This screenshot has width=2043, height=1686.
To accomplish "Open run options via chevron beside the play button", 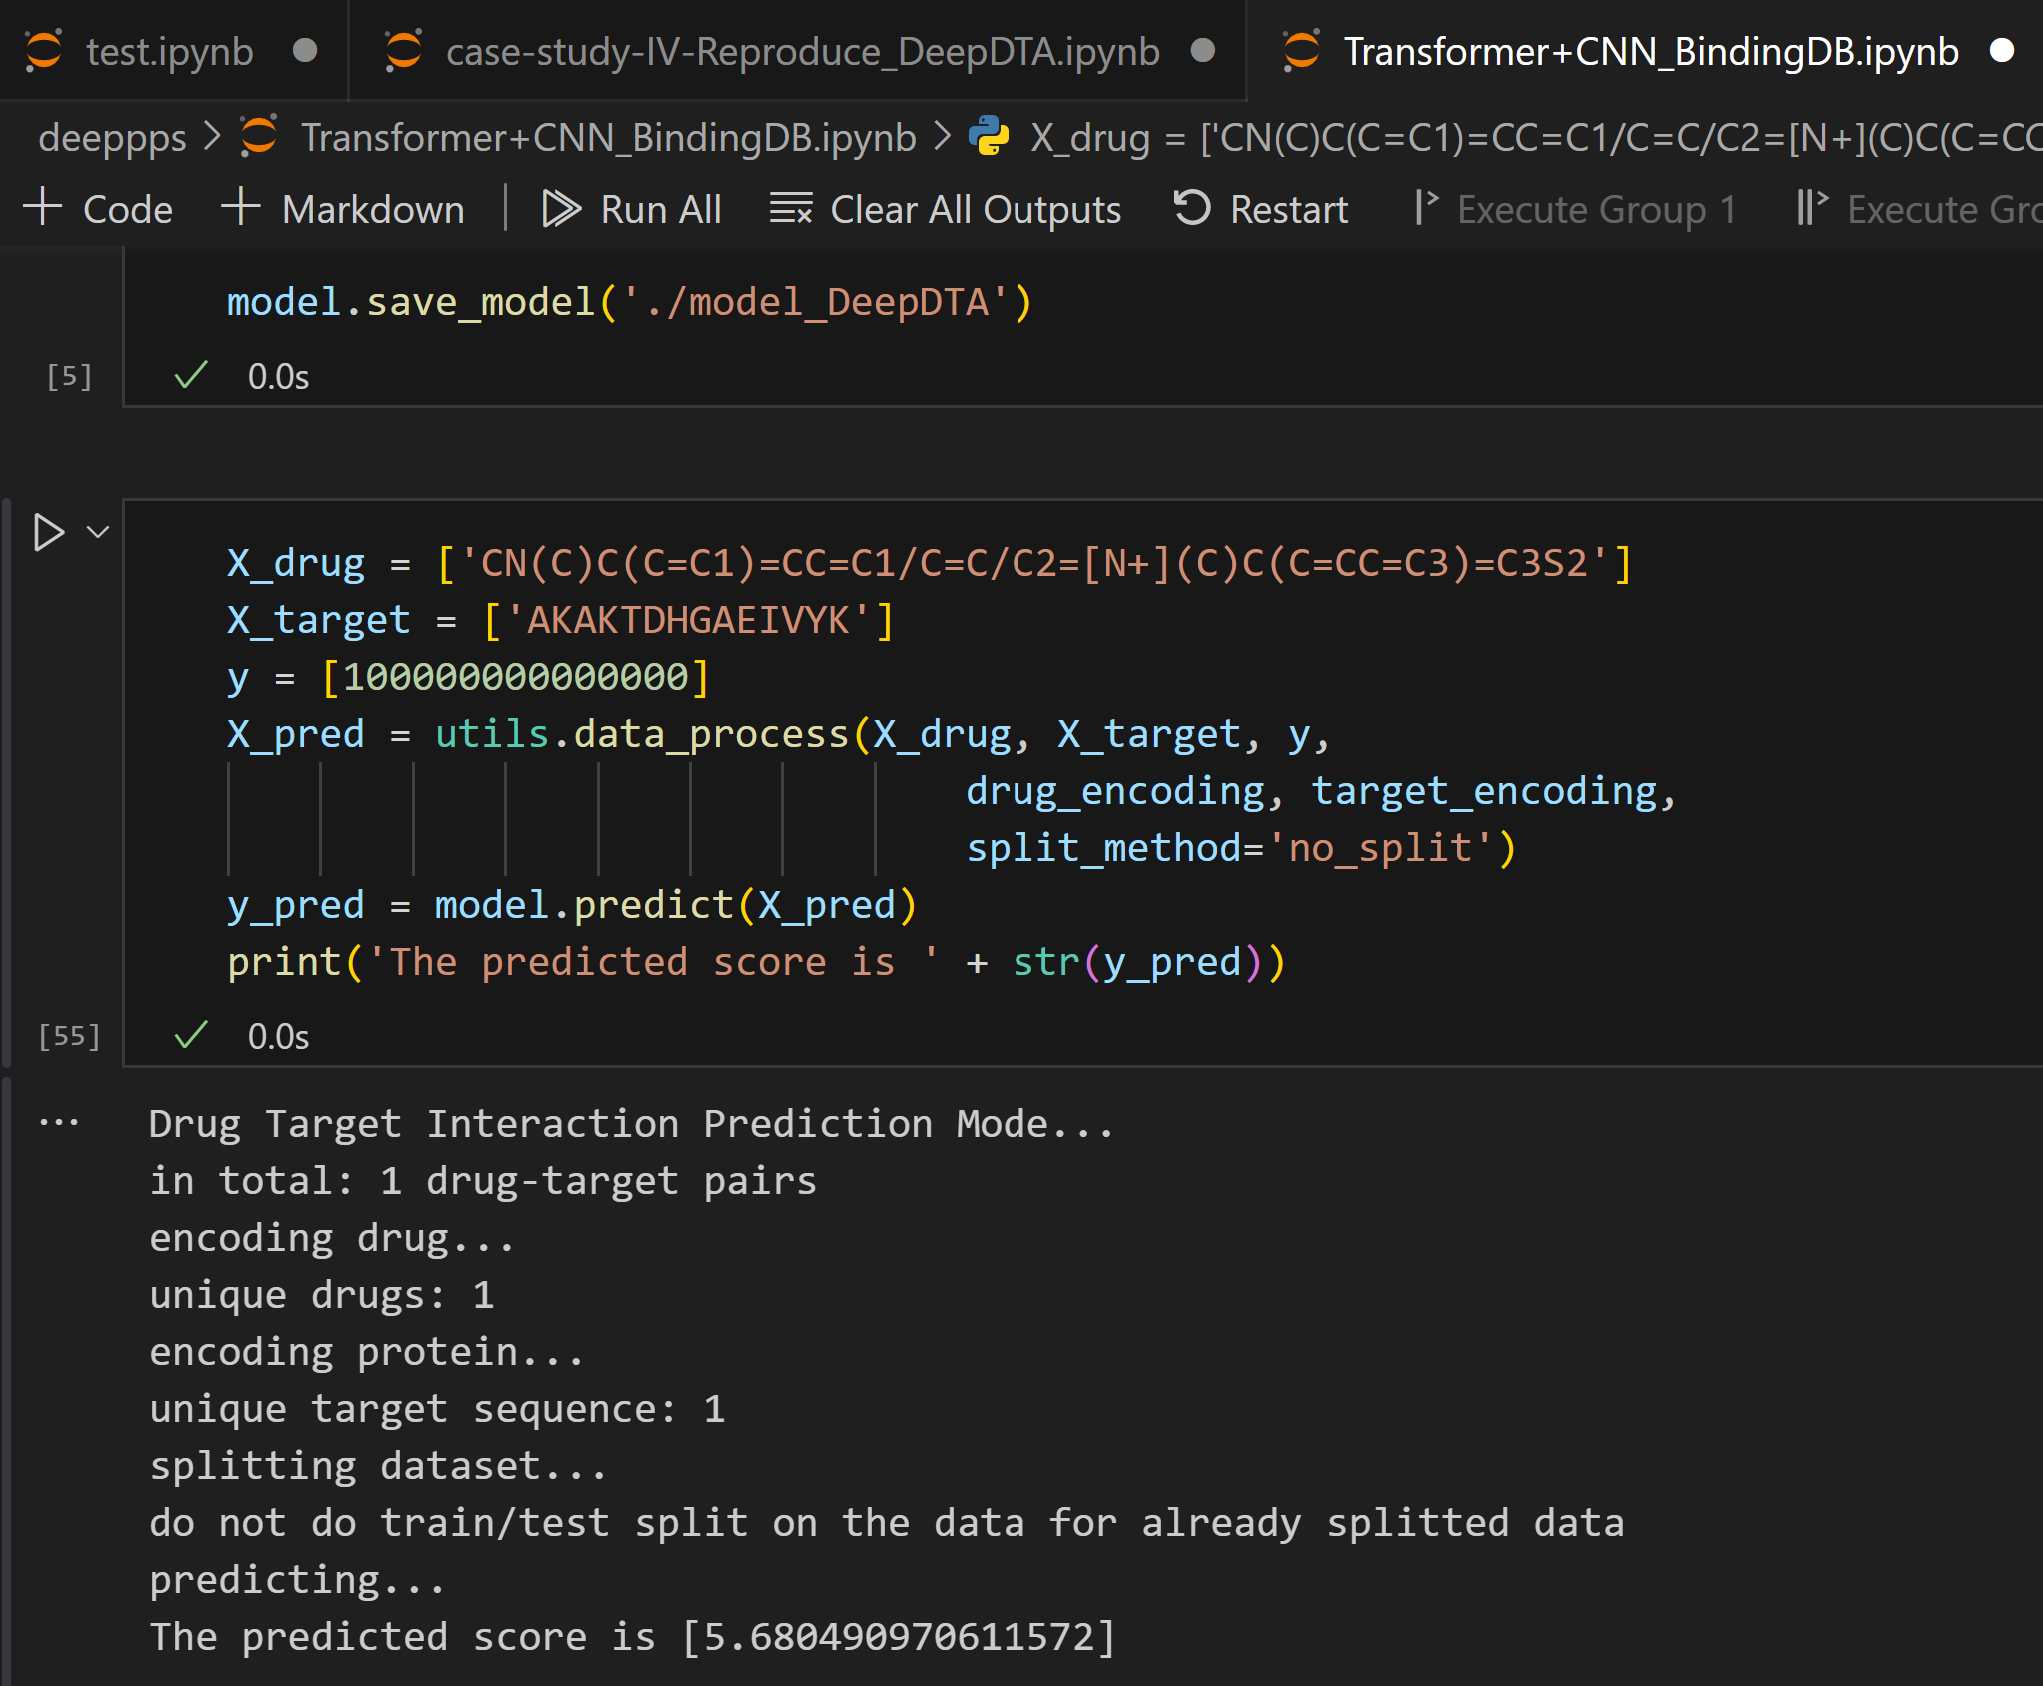I will coord(96,532).
